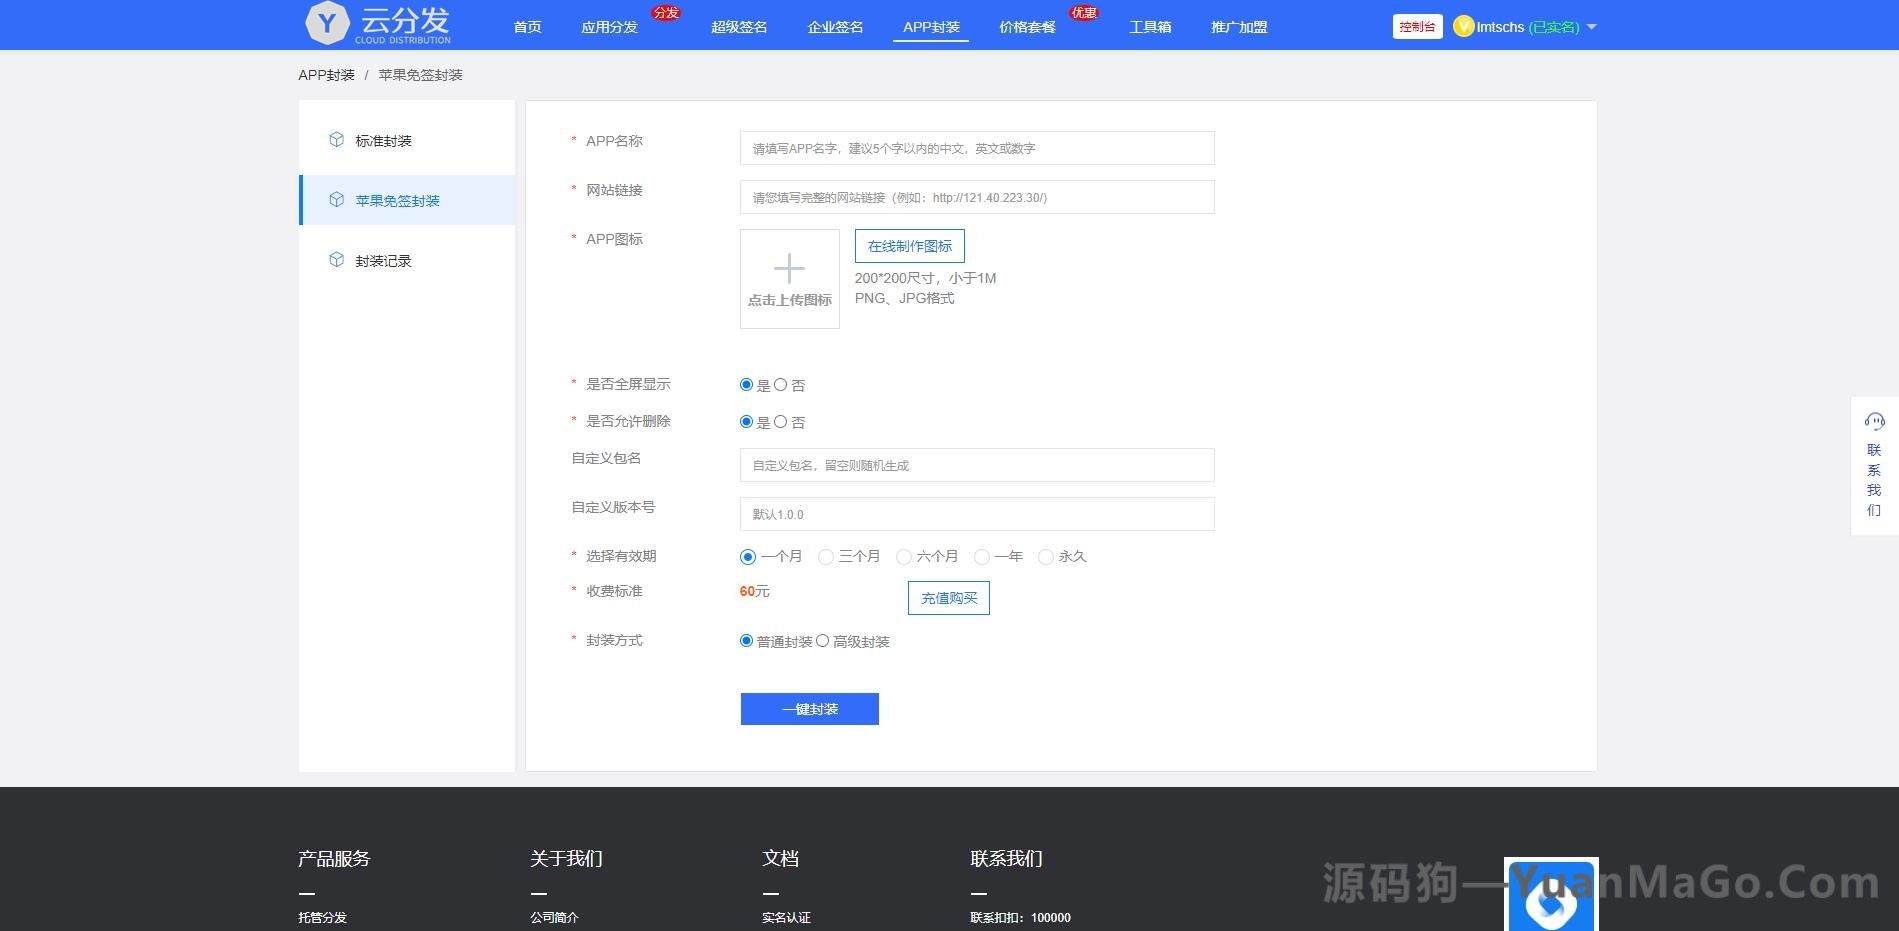The height and width of the screenshot is (931, 1899).
Task: Open the 联系我们 headset icon on right edge
Action: pyautogui.click(x=1874, y=421)
